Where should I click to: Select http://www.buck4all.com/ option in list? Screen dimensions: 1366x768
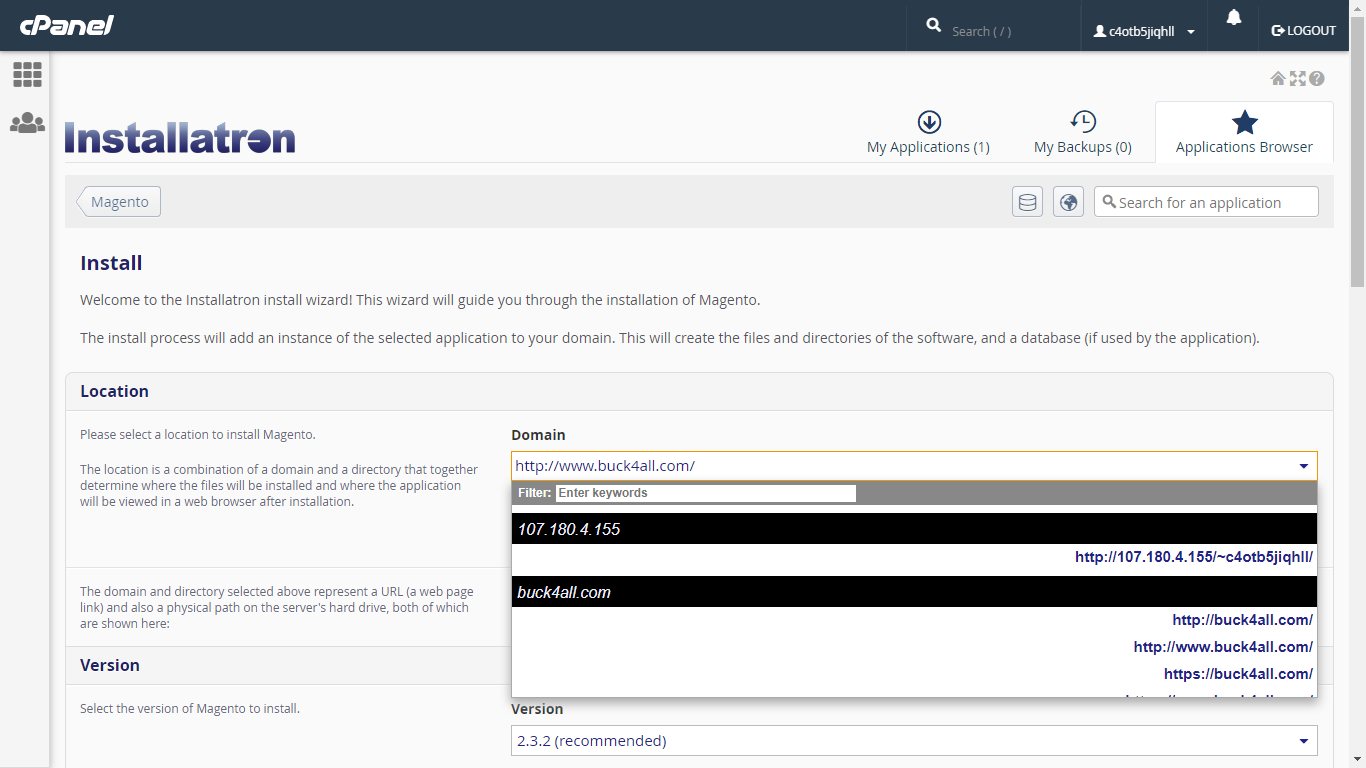tap(1223, 647)
